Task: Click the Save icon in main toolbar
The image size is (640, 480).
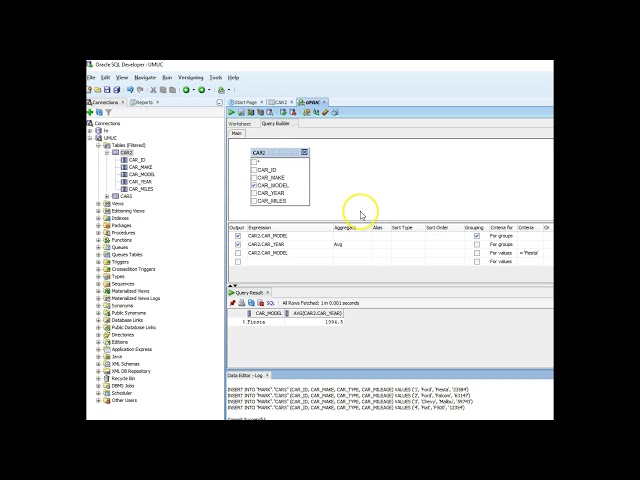Action: 107,90
